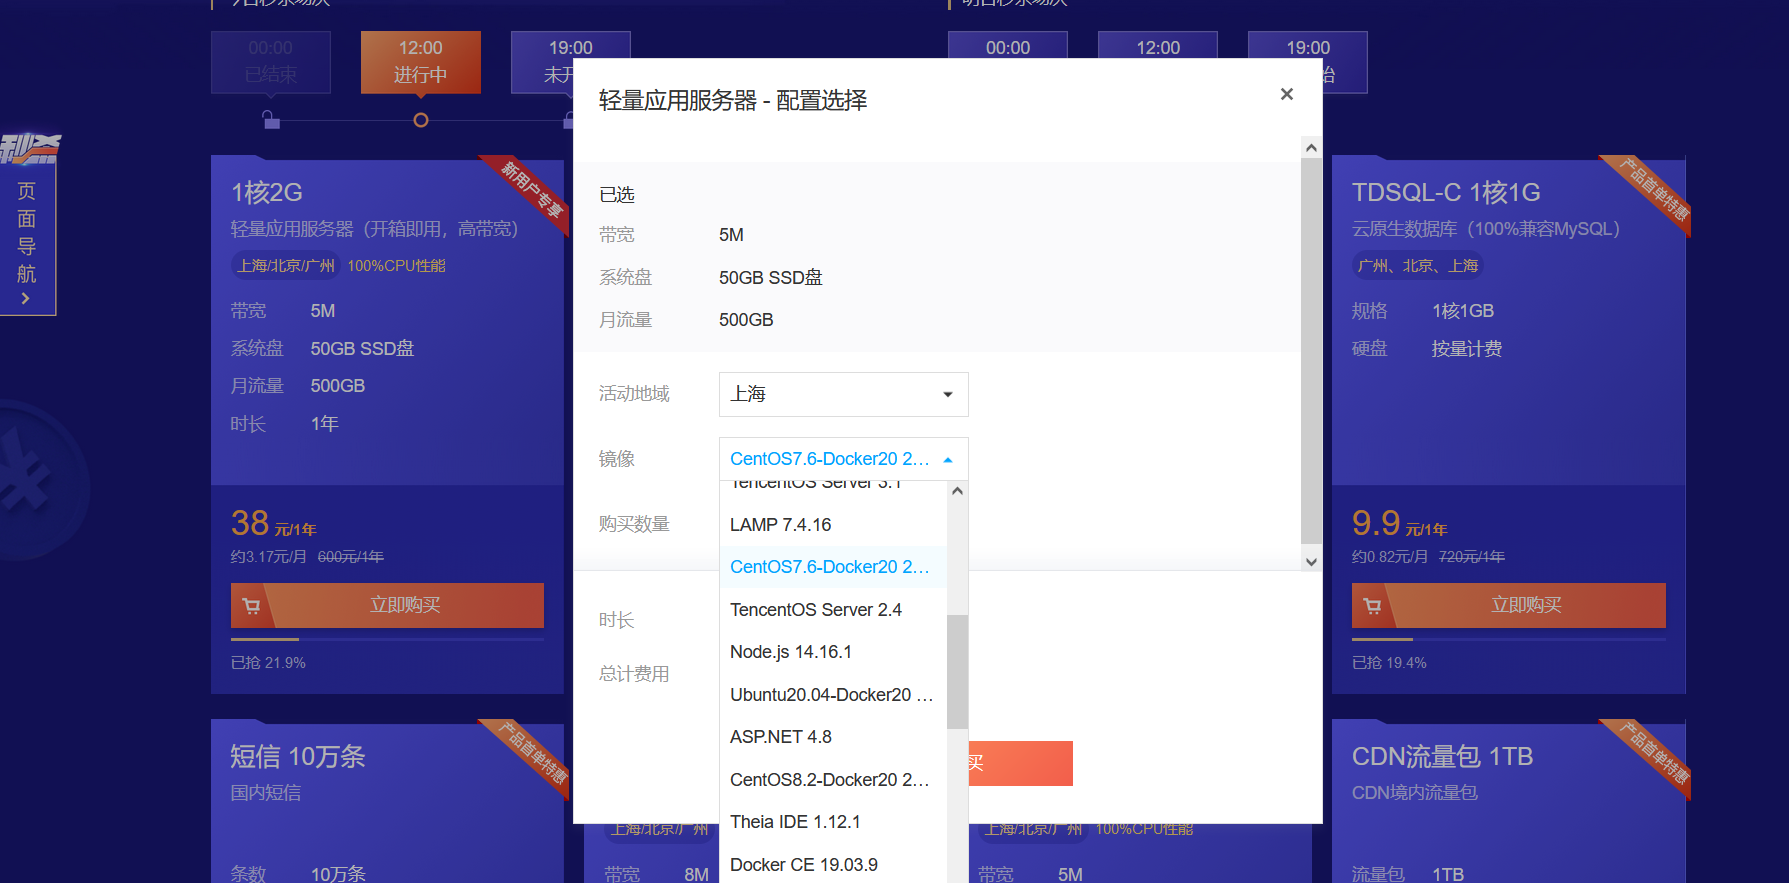The height and width of the screenshot is (883, 1789).
Task: Click the lock icon on the timeline
Action: (x=270, y=120)
